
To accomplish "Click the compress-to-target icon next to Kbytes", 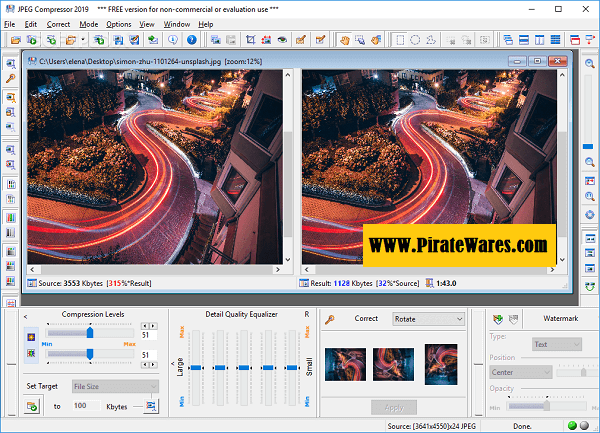I will tap(151, 406).
